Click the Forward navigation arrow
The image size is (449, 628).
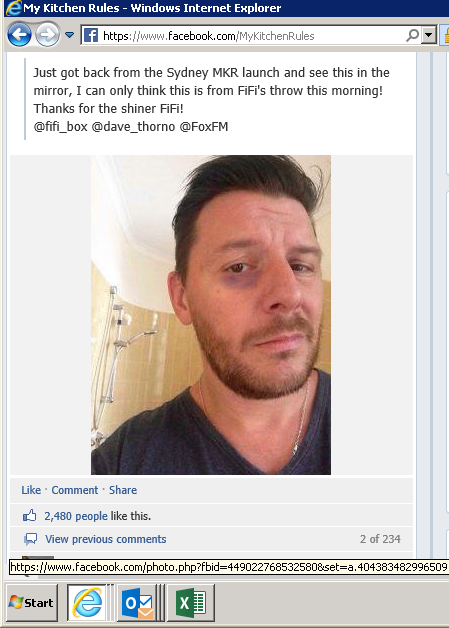coord(48,35)
